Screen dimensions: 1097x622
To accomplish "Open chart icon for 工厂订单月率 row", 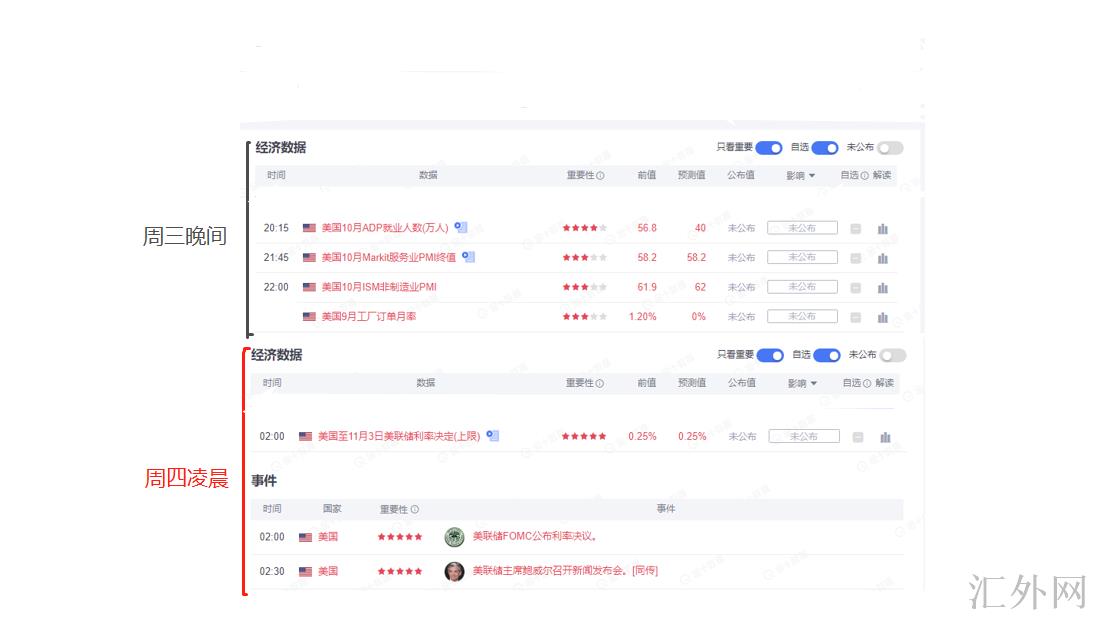I will coord(883,317).
